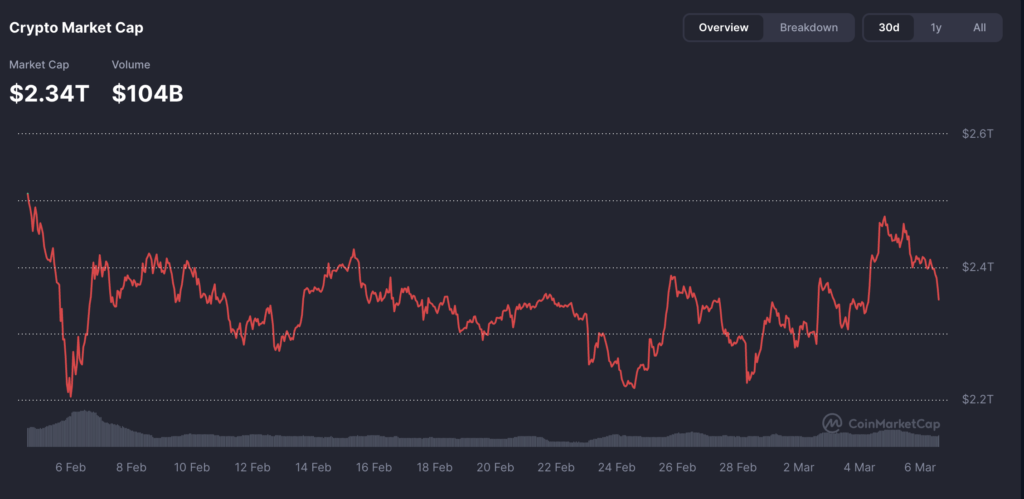Click the line's peak near 4 Mar
Viewport: 1024px width, 499px height.
point(883,217)
